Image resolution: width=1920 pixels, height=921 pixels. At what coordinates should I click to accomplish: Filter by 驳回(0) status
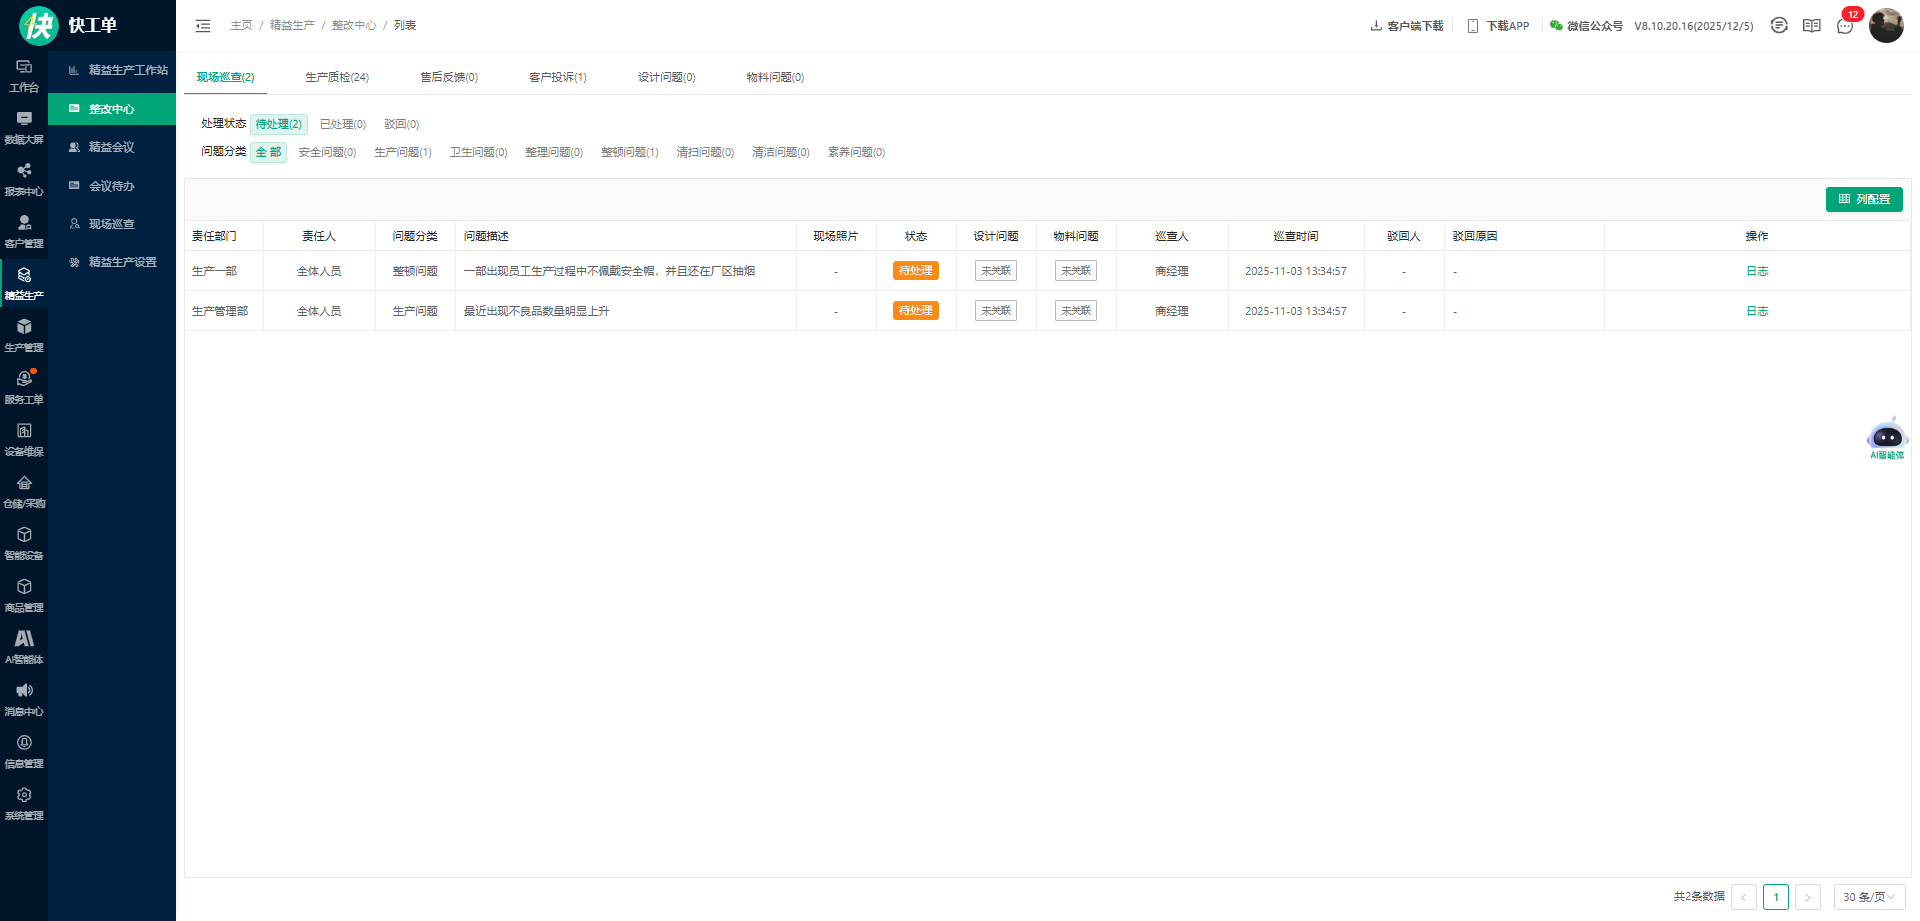401,124
